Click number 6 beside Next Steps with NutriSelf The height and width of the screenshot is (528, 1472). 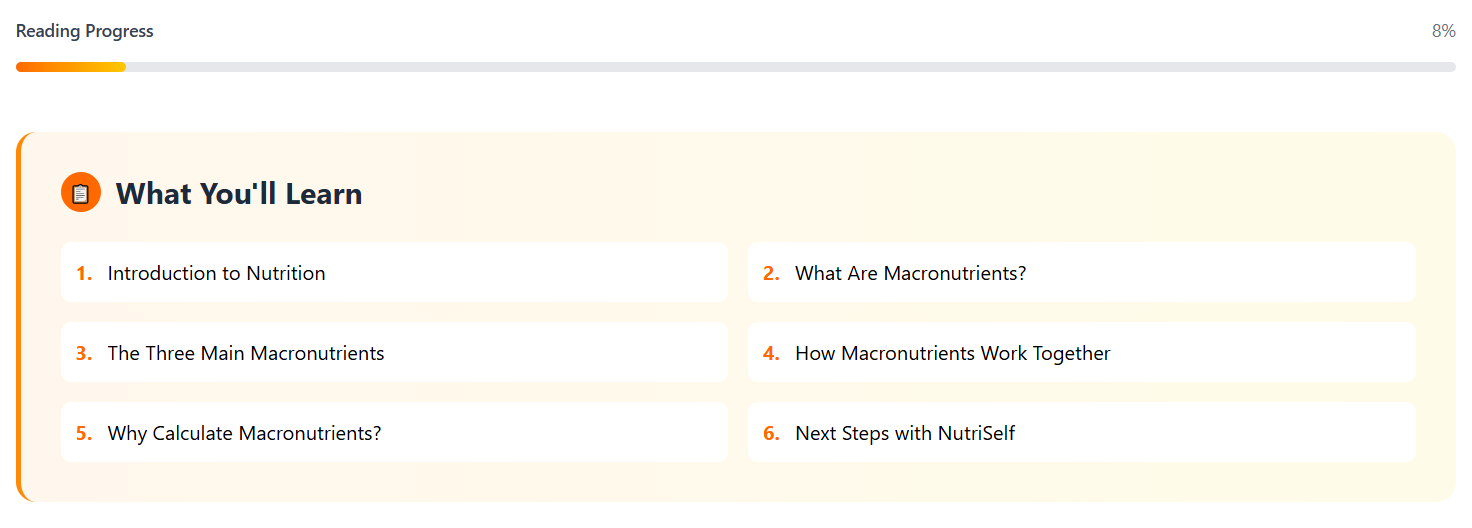[771, 433]
